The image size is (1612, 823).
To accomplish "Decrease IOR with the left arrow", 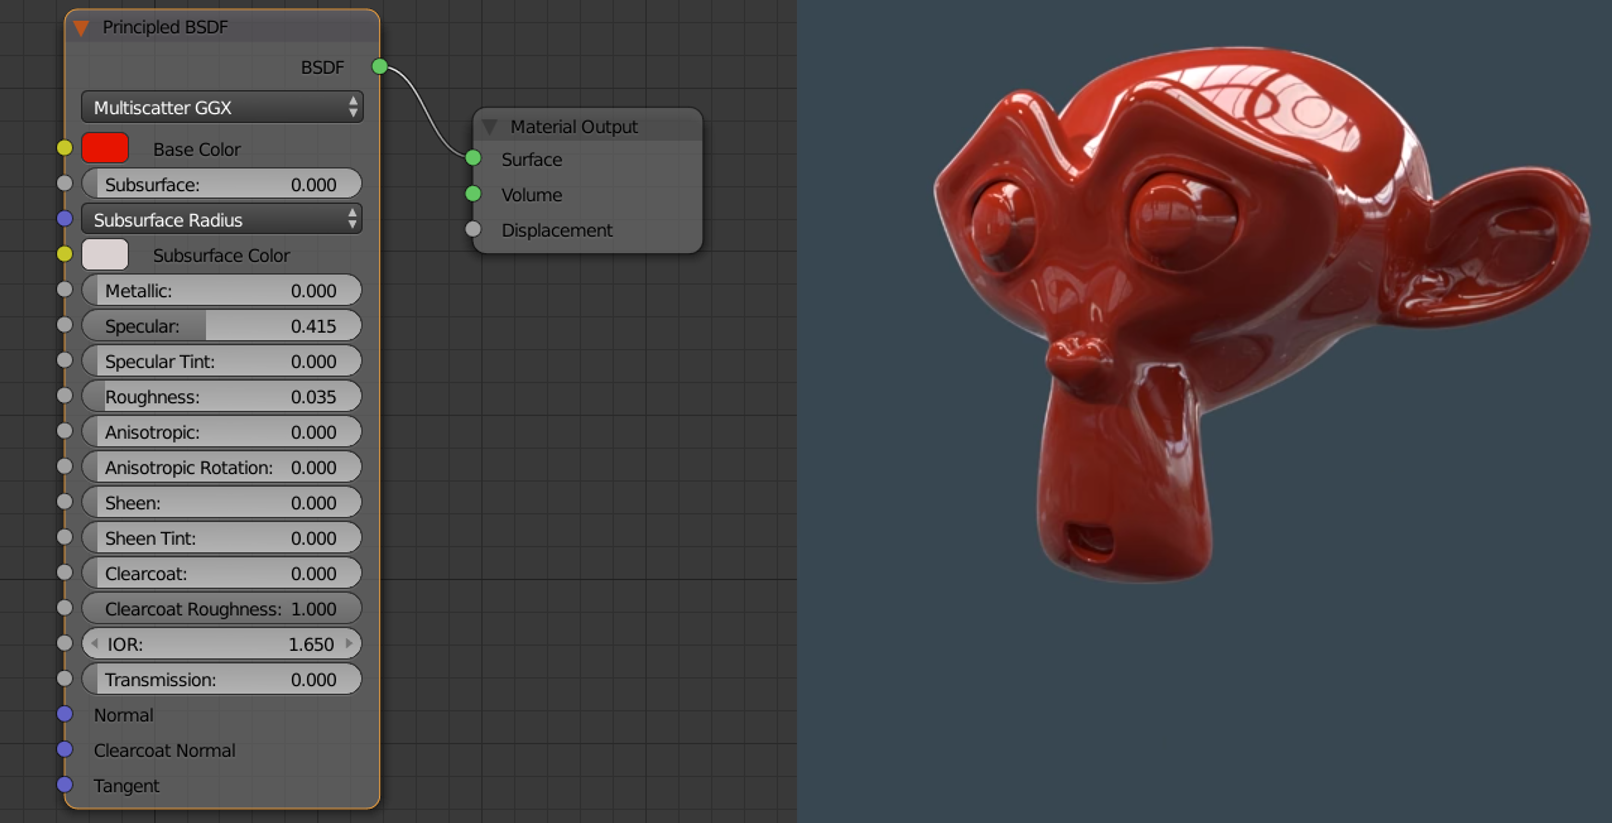I will tap(94, 644).
